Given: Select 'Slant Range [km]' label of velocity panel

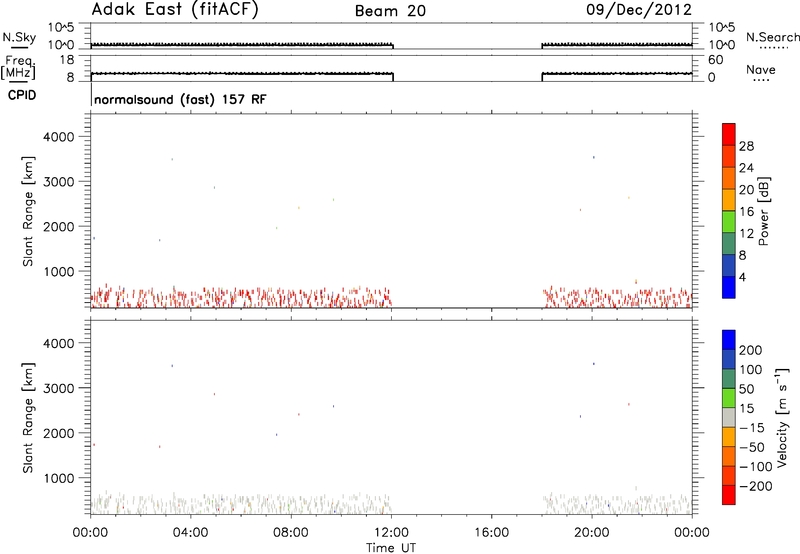Looking at the screenshot, I should coord(28,418).
